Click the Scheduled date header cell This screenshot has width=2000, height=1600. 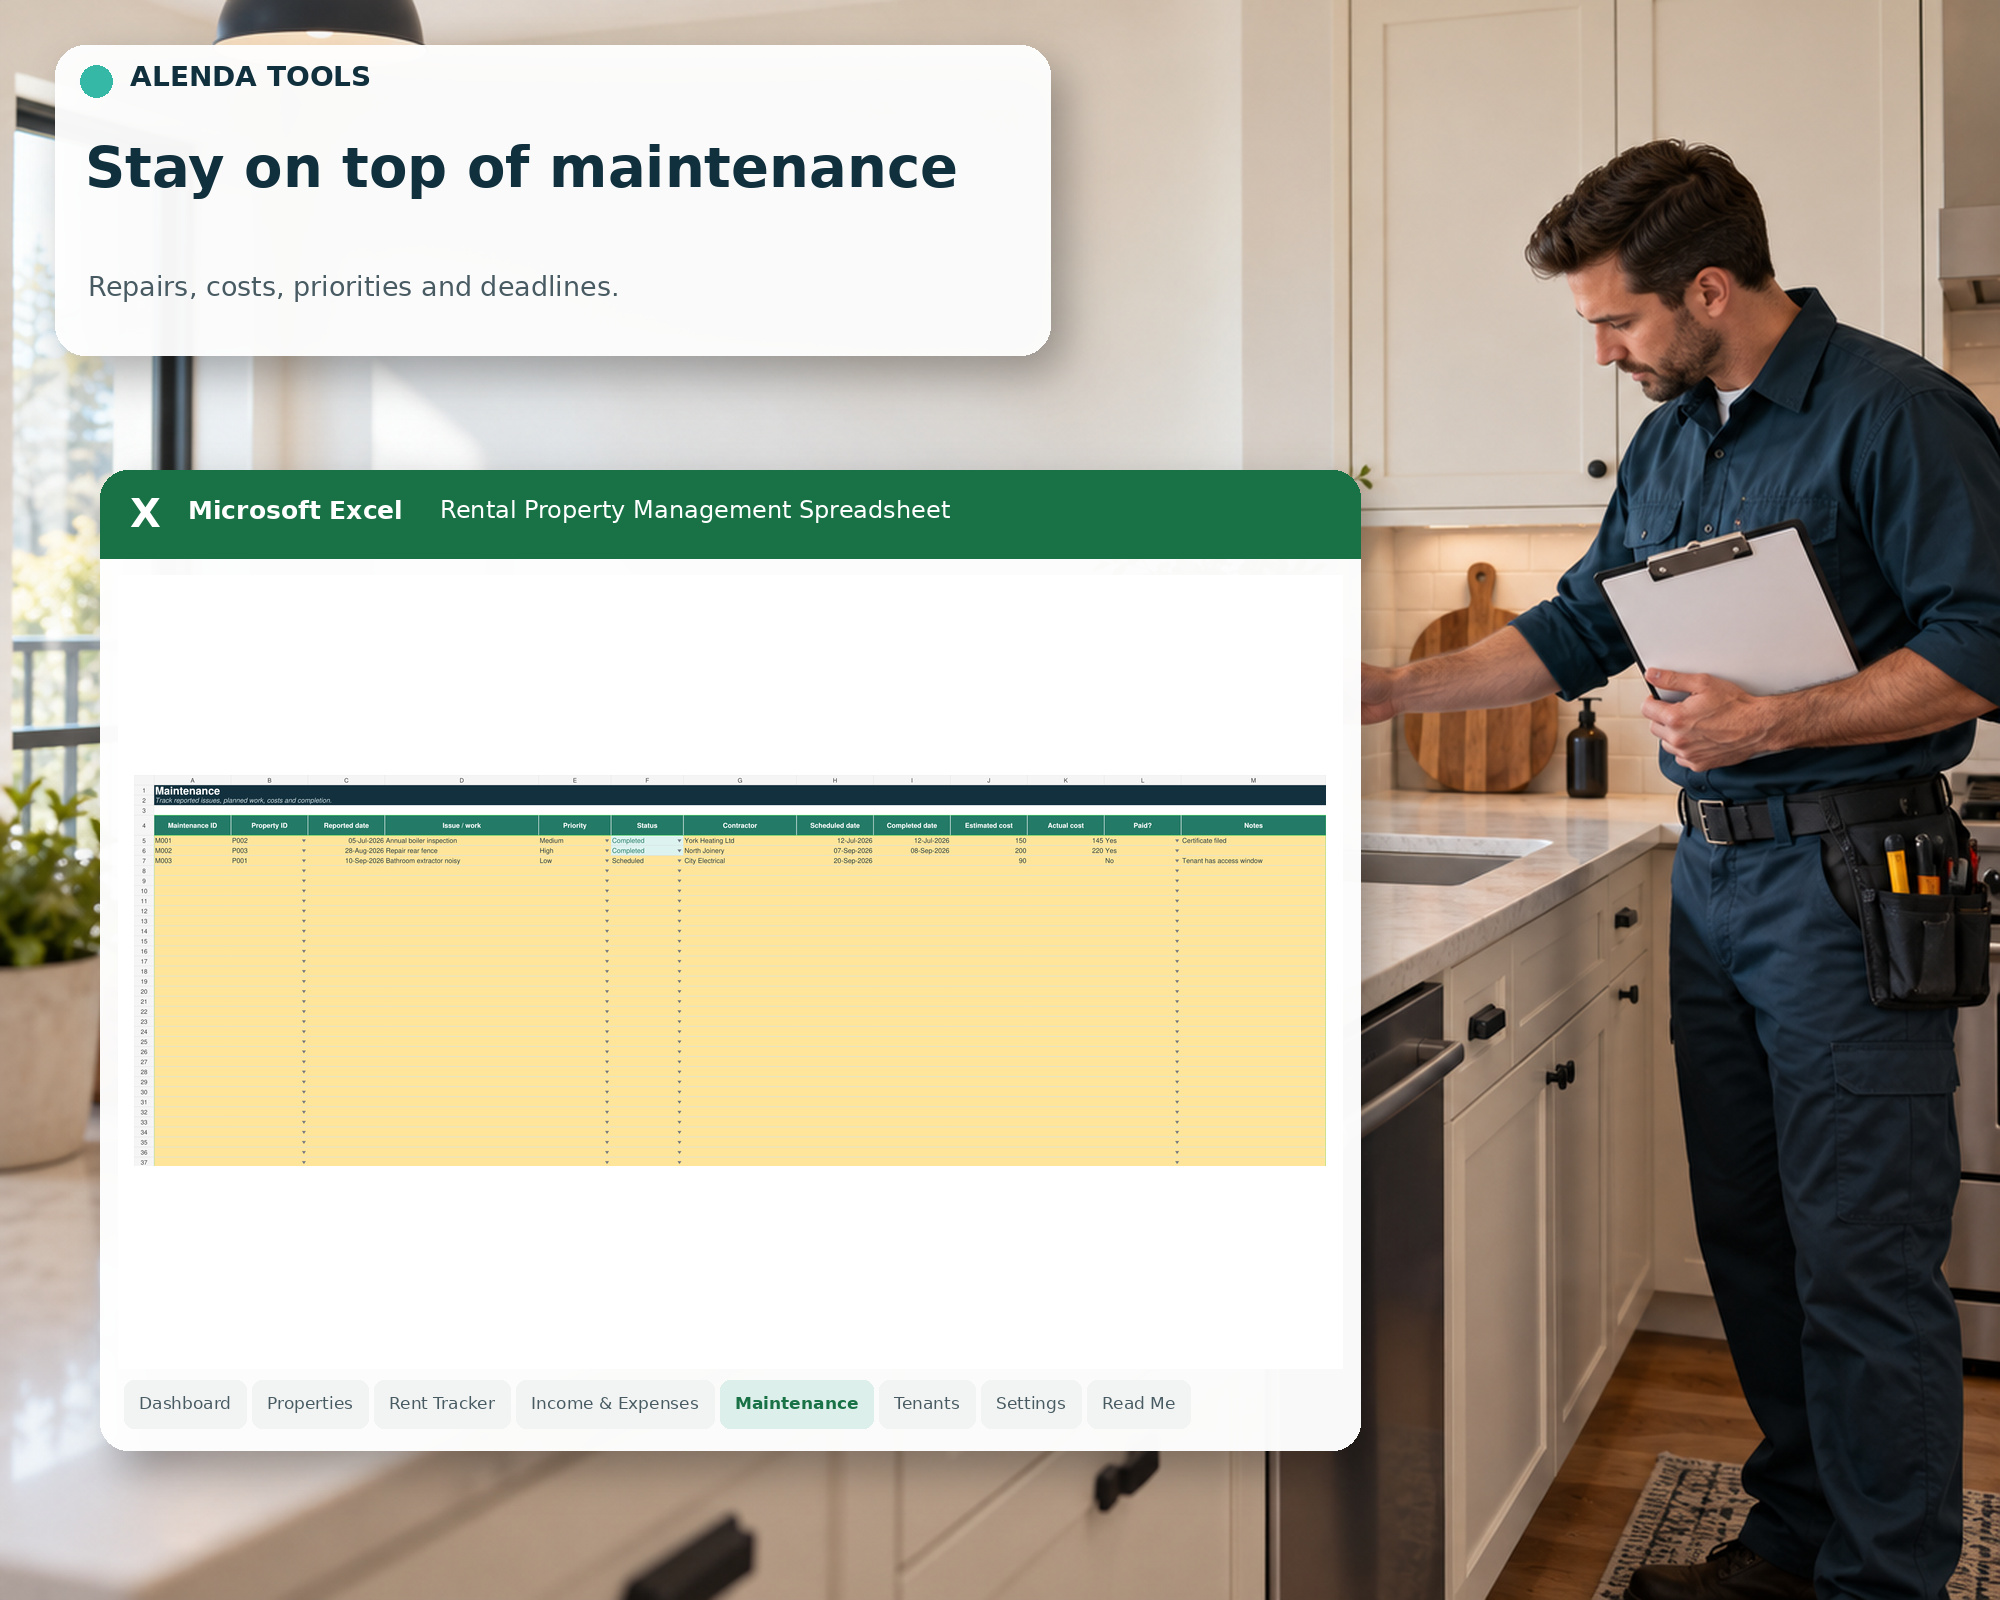click(835, 826)
